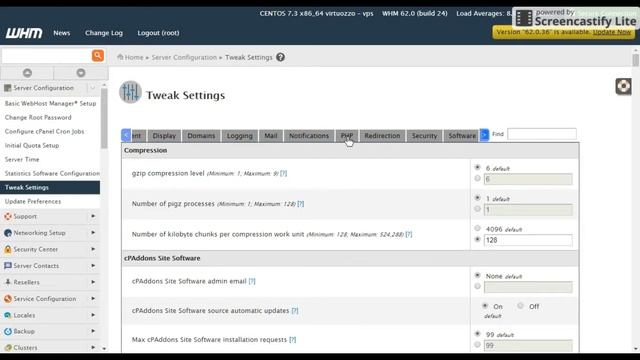Click the Change Log link
The image size is (640, 360).
104,33
